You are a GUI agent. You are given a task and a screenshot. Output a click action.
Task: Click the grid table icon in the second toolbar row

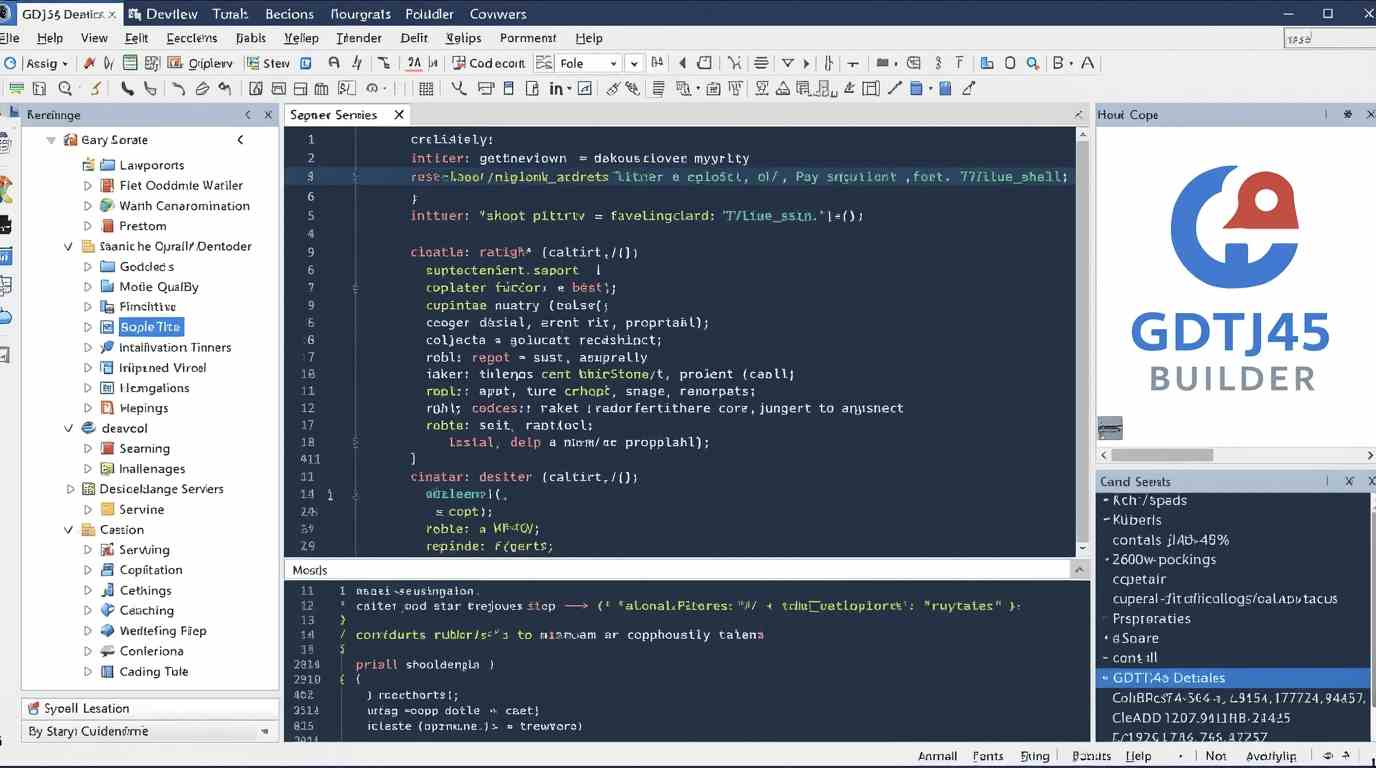click(x=426, y=89)
